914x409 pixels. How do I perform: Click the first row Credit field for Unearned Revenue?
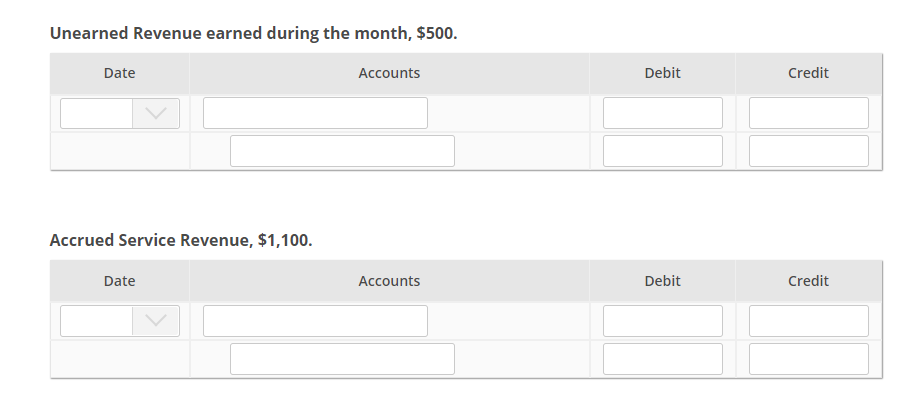(x=808, y=113)
